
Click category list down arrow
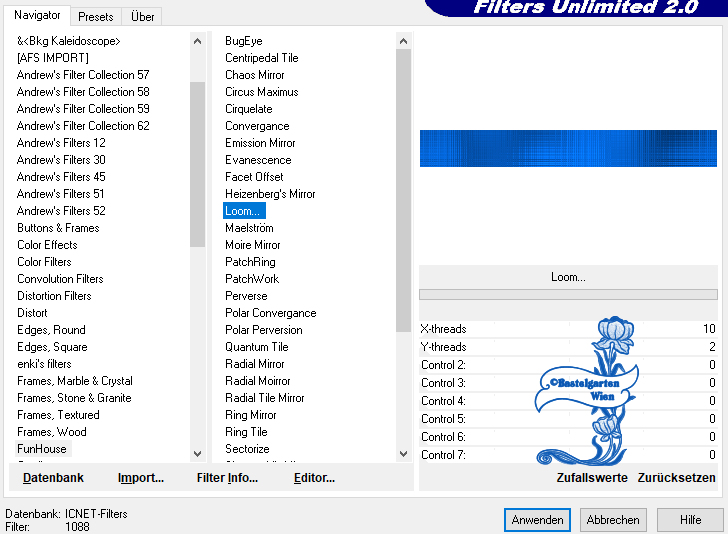[197, 454]
